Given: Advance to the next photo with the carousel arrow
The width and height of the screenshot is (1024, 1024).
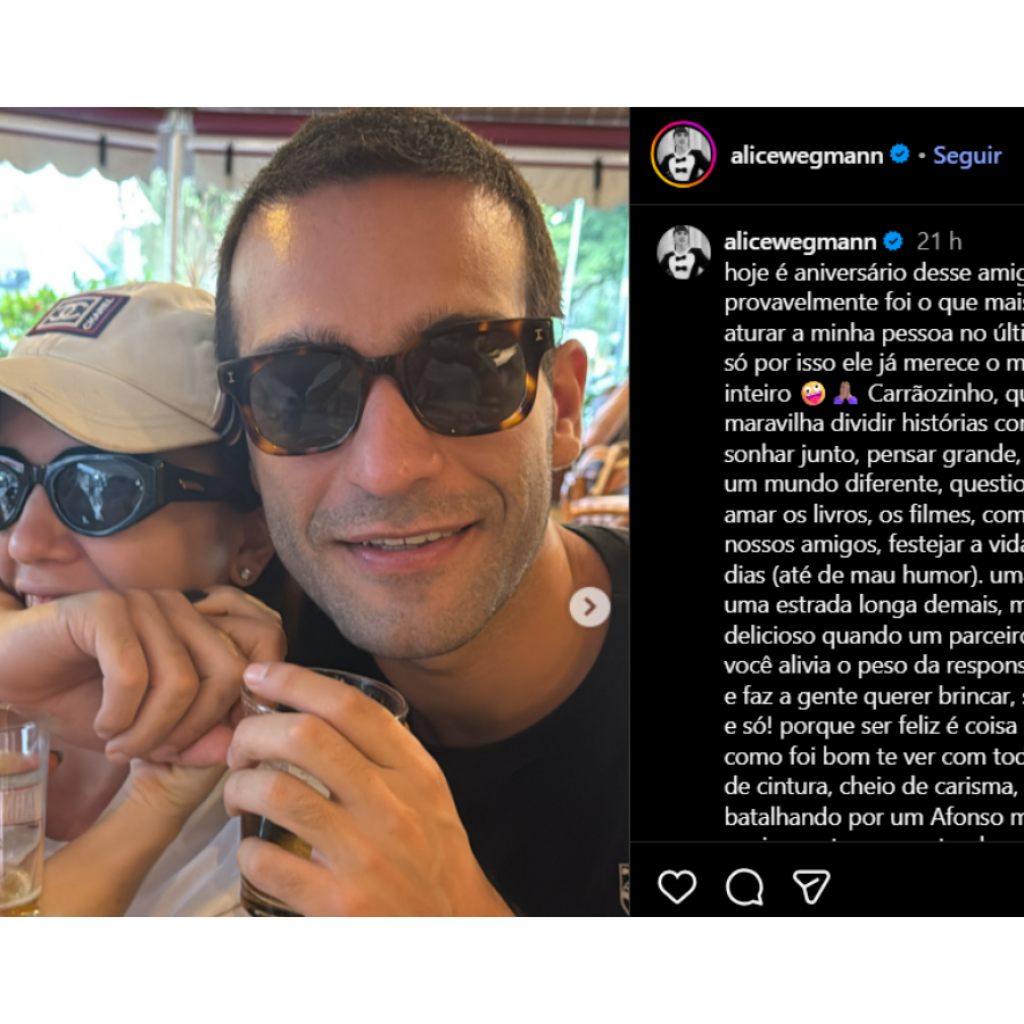Looking at the screenshot, I should coord(590,607).
